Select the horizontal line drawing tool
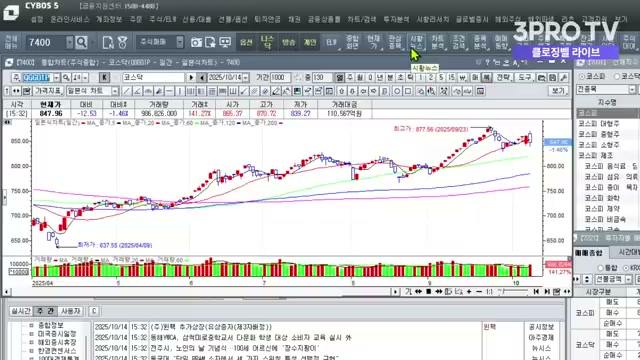The width and height of the screenshot is (640, 360). click(x=169, y=91)
